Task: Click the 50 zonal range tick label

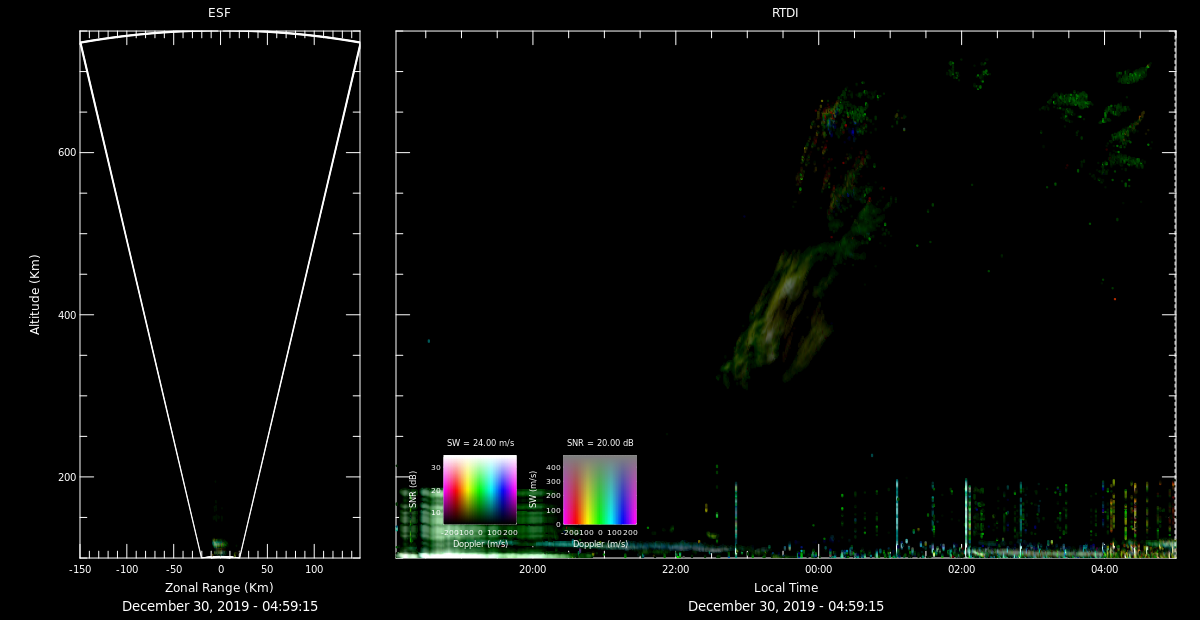Action: tap(267, 569)
